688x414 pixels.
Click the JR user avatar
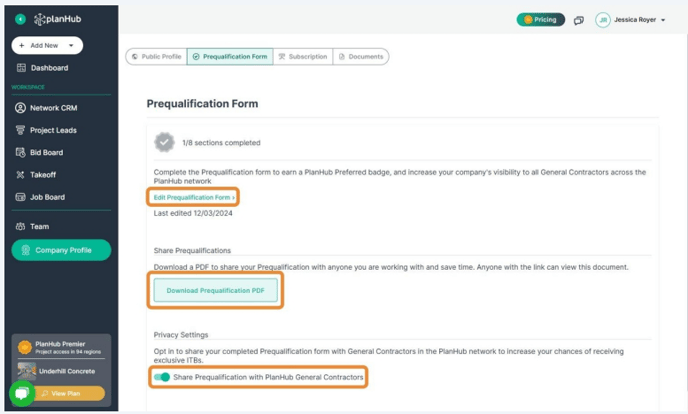coord(602,20)
